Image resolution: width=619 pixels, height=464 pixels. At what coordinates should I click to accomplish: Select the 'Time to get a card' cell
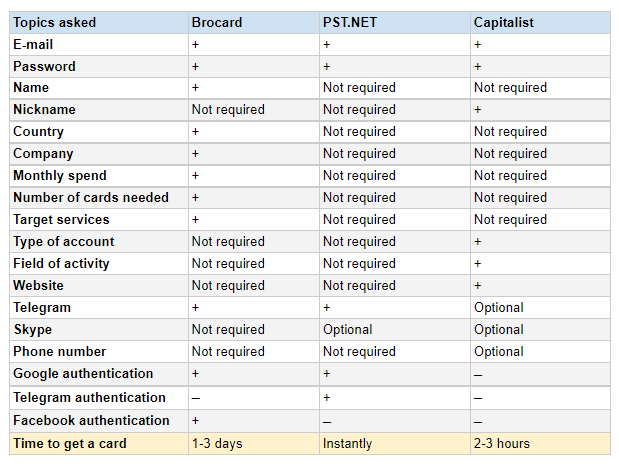[x=70, y=444]
